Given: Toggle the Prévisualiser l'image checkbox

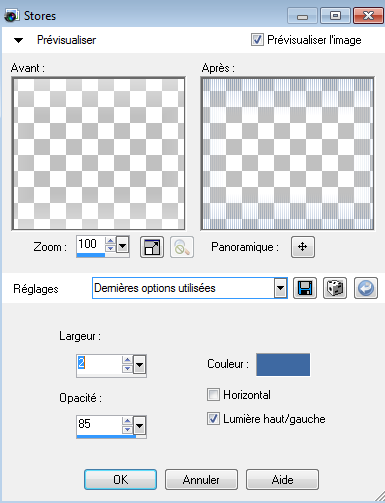Looking at the screenshot, I should point(257,40).
